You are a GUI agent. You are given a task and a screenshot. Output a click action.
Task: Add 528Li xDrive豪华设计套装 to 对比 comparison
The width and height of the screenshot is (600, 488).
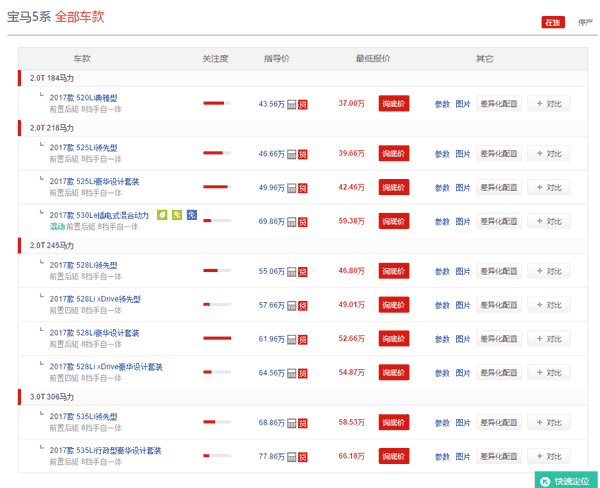pyautogui.click(x=549, y=372)
